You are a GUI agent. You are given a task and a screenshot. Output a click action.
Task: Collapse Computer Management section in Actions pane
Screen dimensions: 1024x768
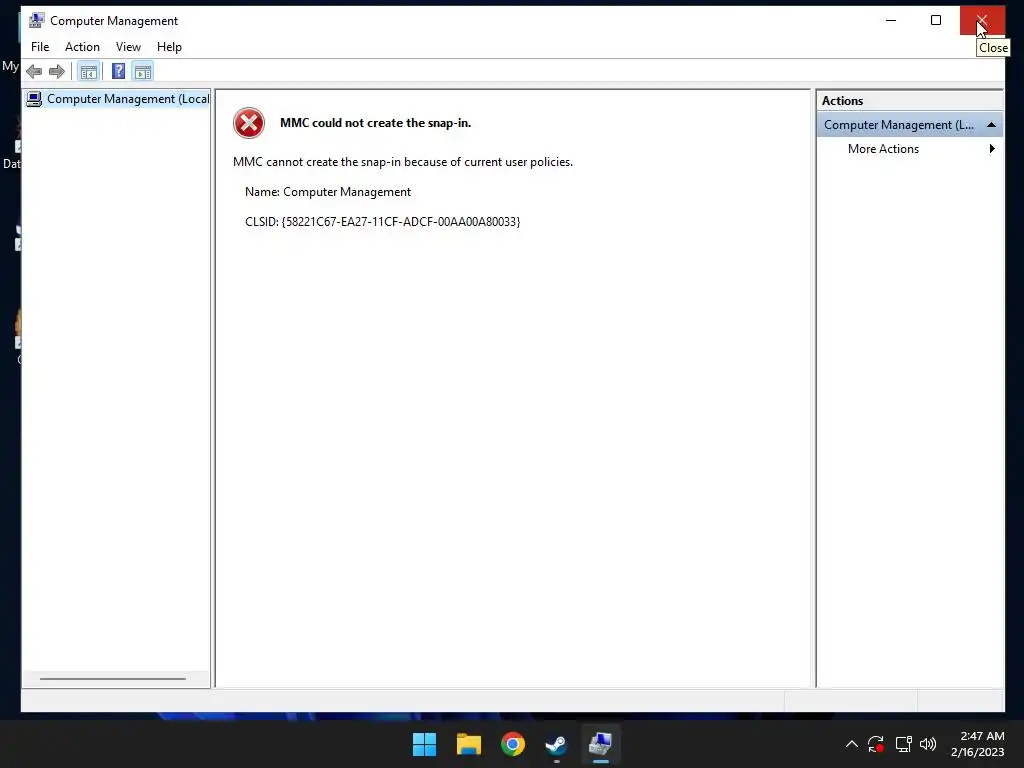(991, 125)
